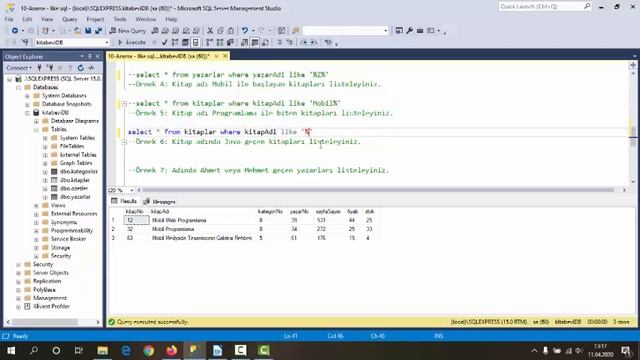
Task: Select the Programmability folder
Action: point(72,231)
